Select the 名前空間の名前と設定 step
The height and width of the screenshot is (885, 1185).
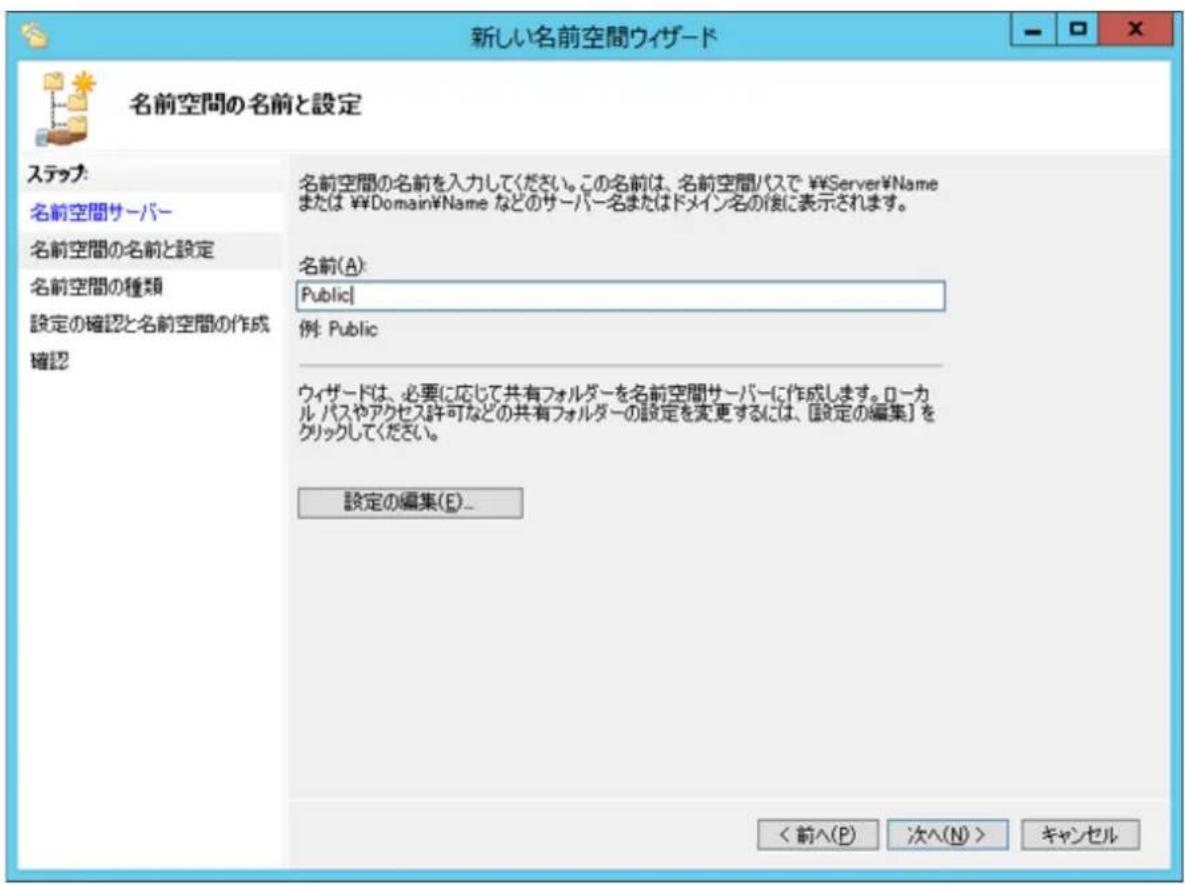(x=122, y=249)
